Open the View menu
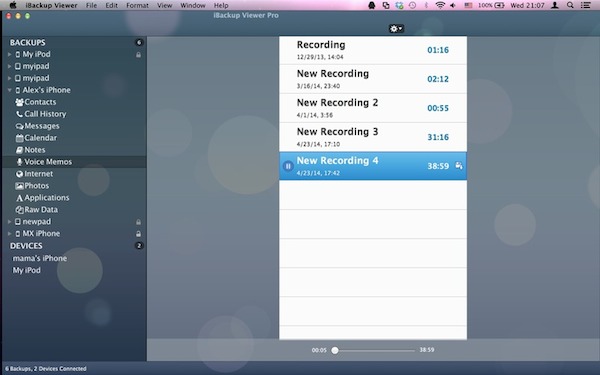The image size is (600, 375). click(165, 5)
